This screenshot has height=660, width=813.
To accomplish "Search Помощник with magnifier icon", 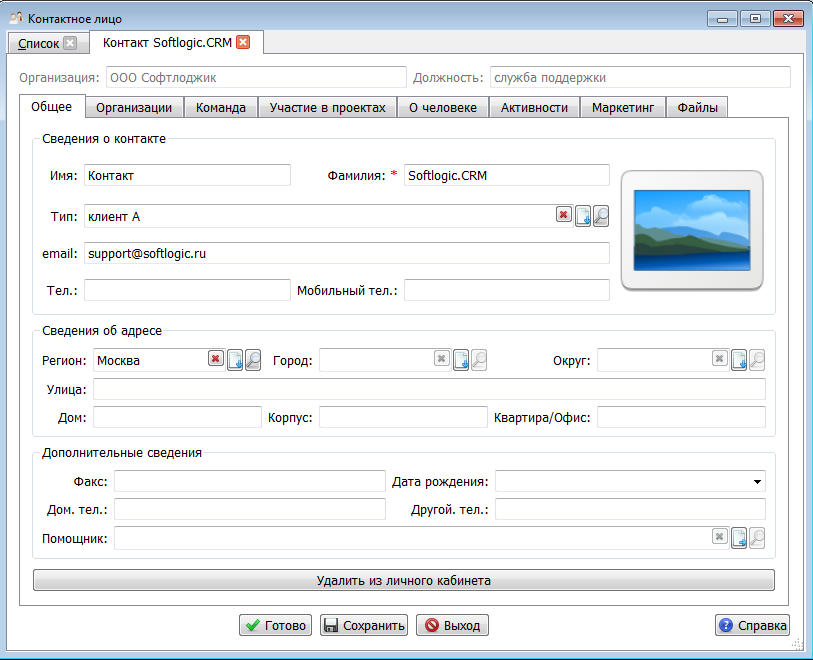I will pyautogui.click(x=757, y=538).
